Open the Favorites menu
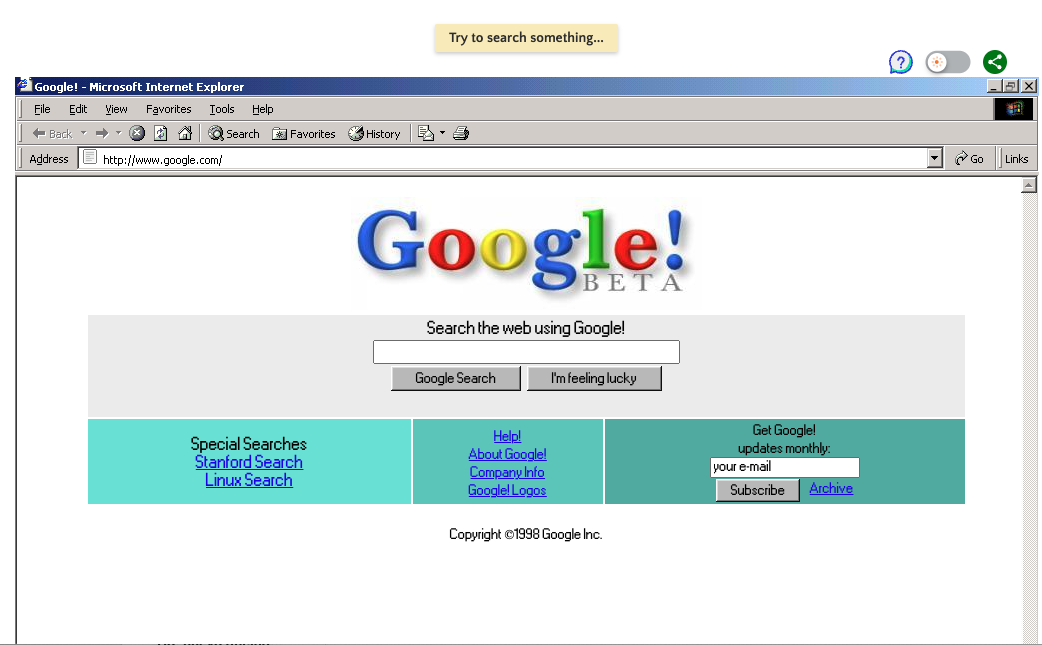 click(168, 109)
